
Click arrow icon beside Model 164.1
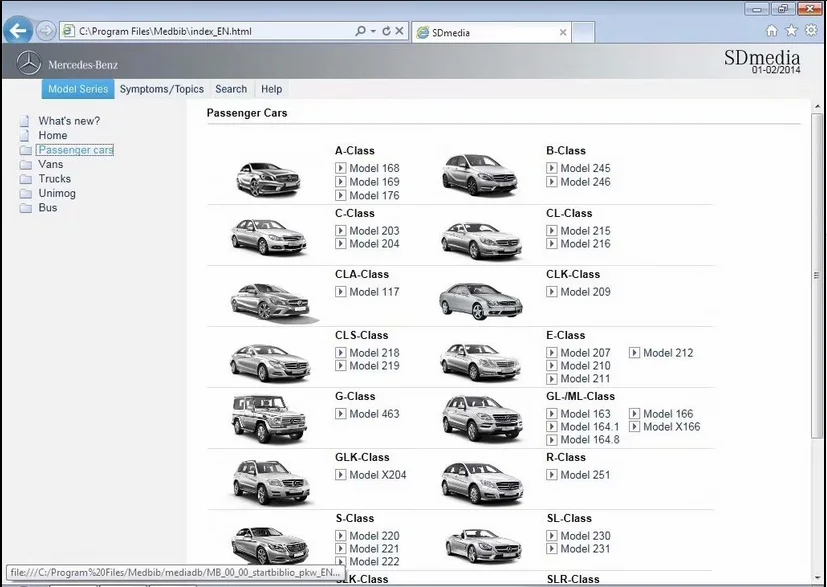[551, 427]
